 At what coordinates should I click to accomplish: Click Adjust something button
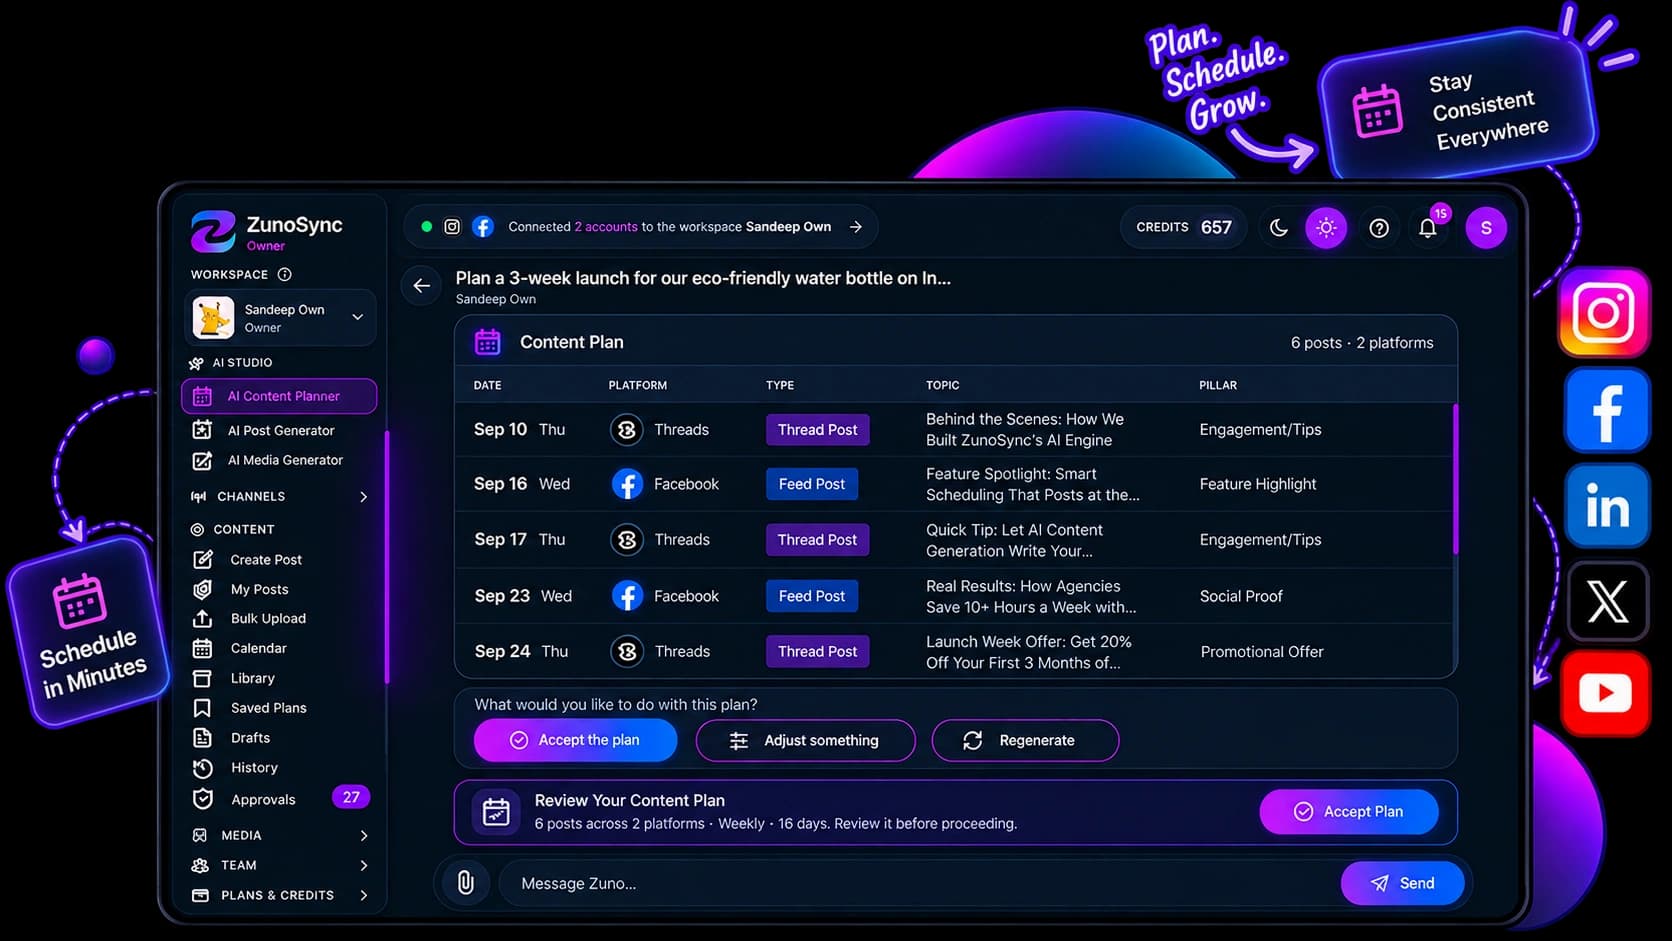(x=805, y=740)
